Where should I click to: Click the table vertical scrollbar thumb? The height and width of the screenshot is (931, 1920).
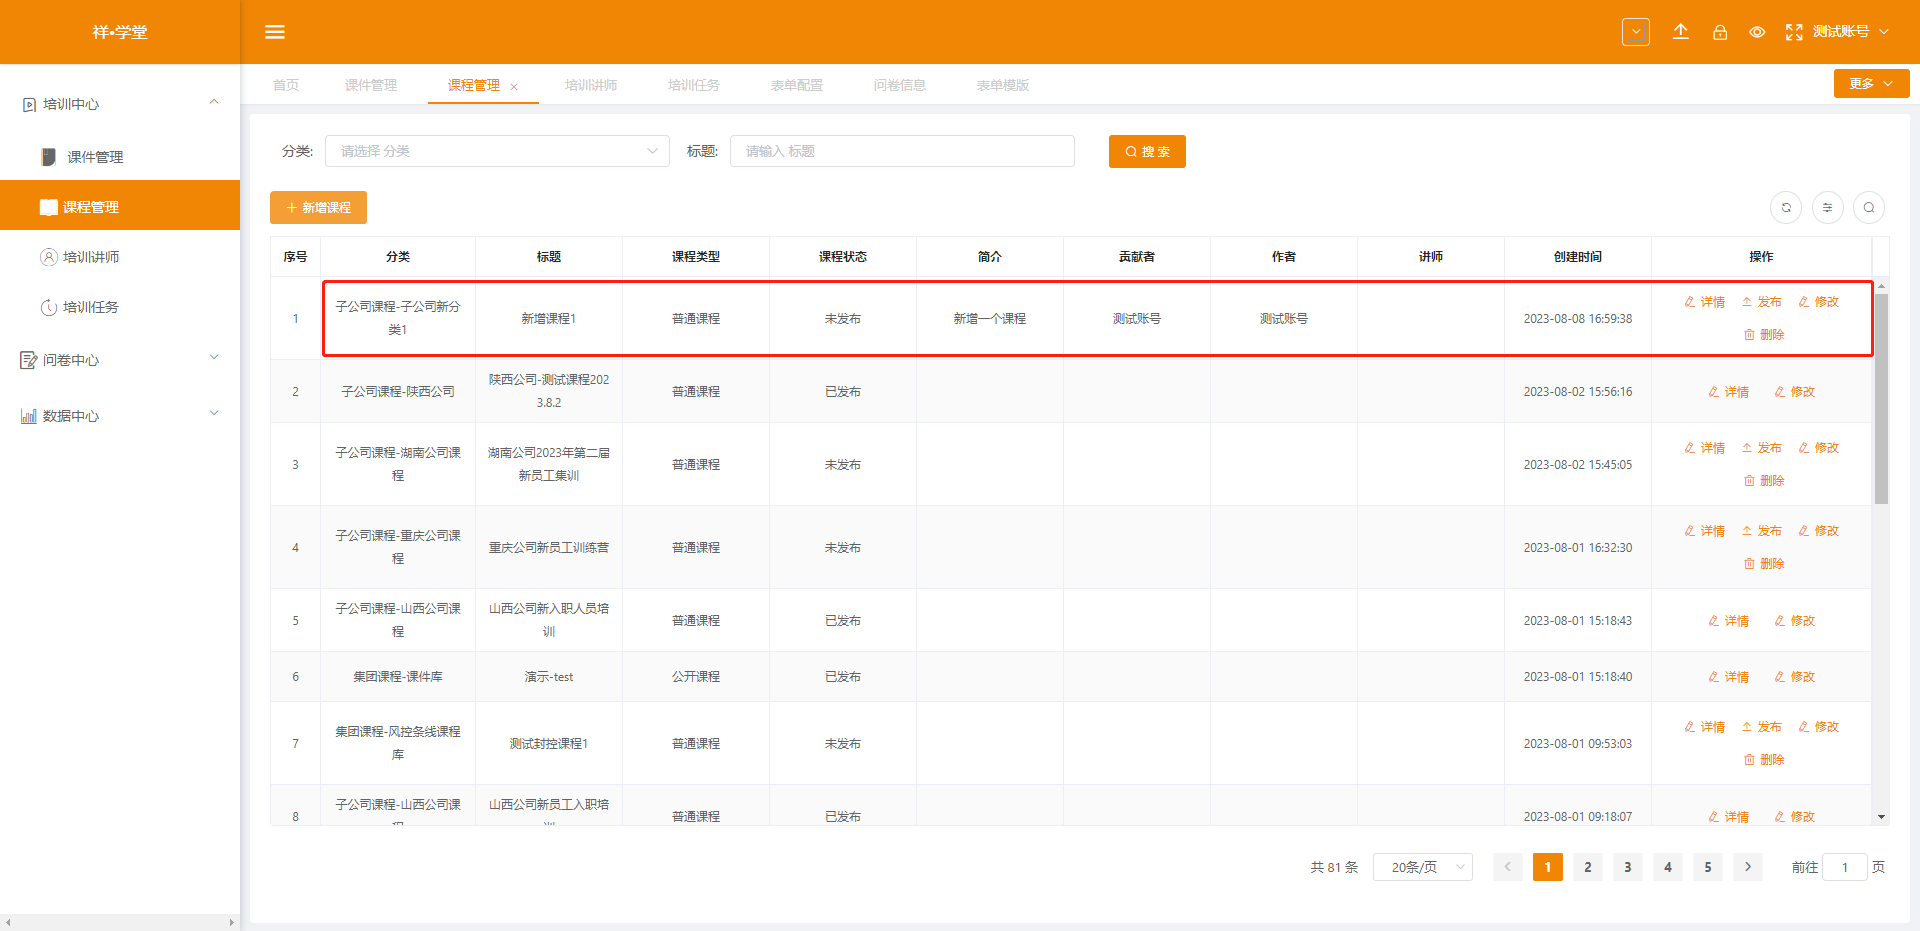point(1881,398)
